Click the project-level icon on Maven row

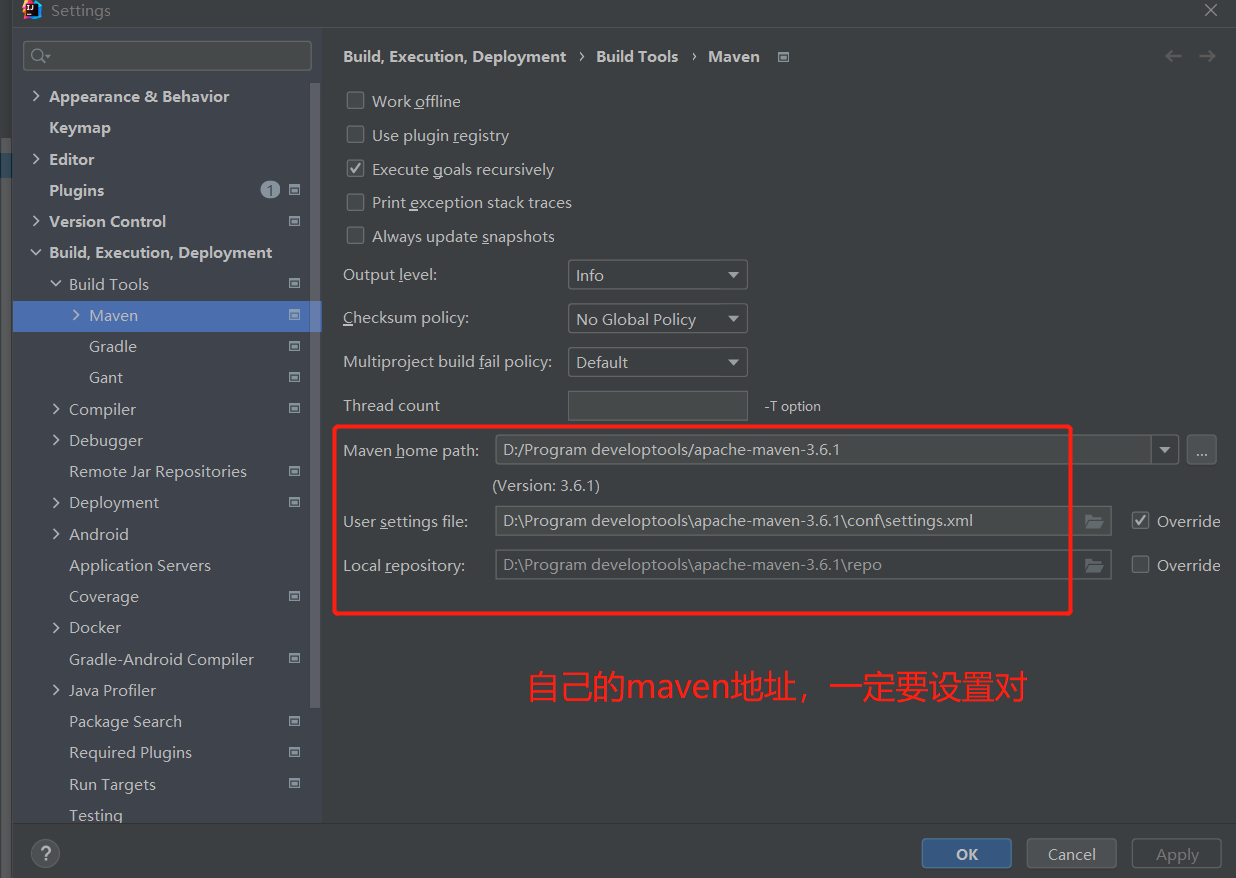[x=294, y=315]
